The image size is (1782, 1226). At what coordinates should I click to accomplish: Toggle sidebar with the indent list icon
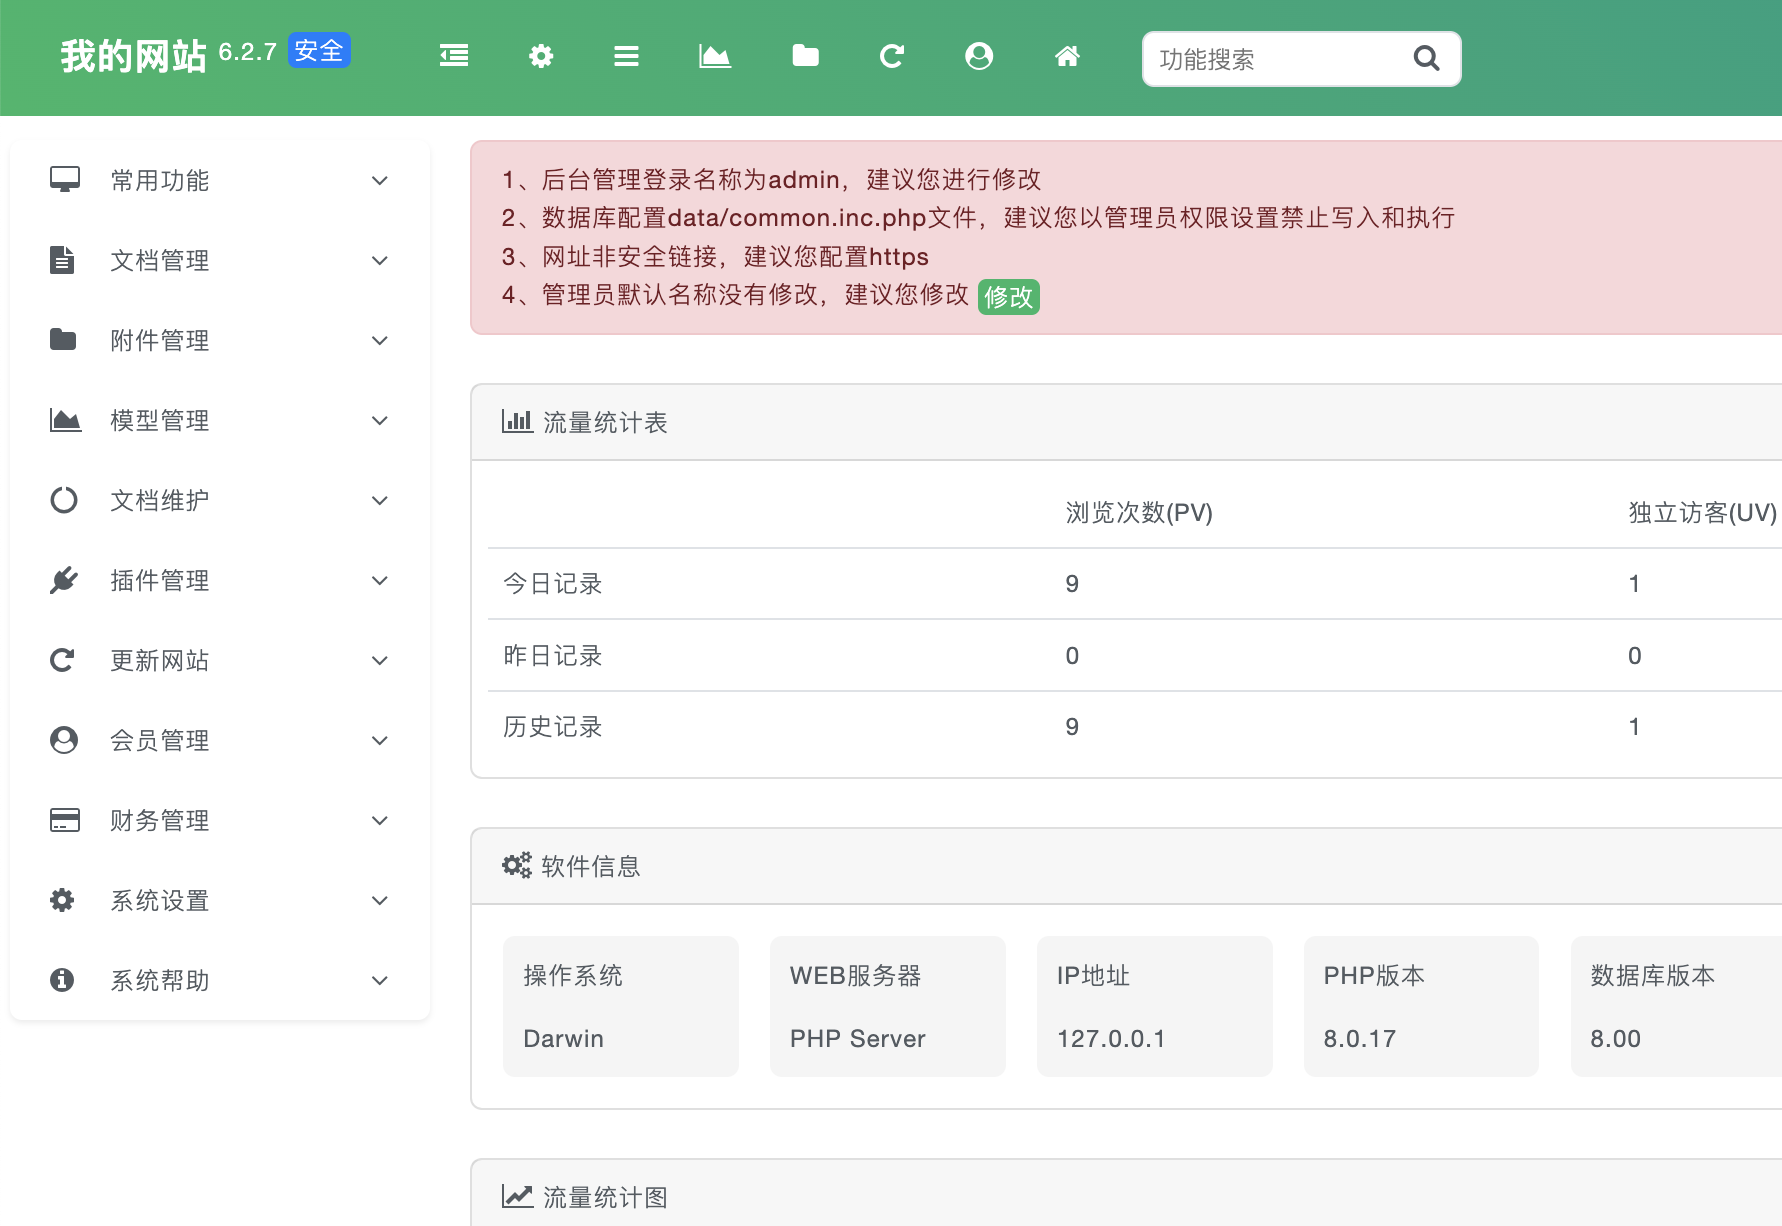[454, 56]
